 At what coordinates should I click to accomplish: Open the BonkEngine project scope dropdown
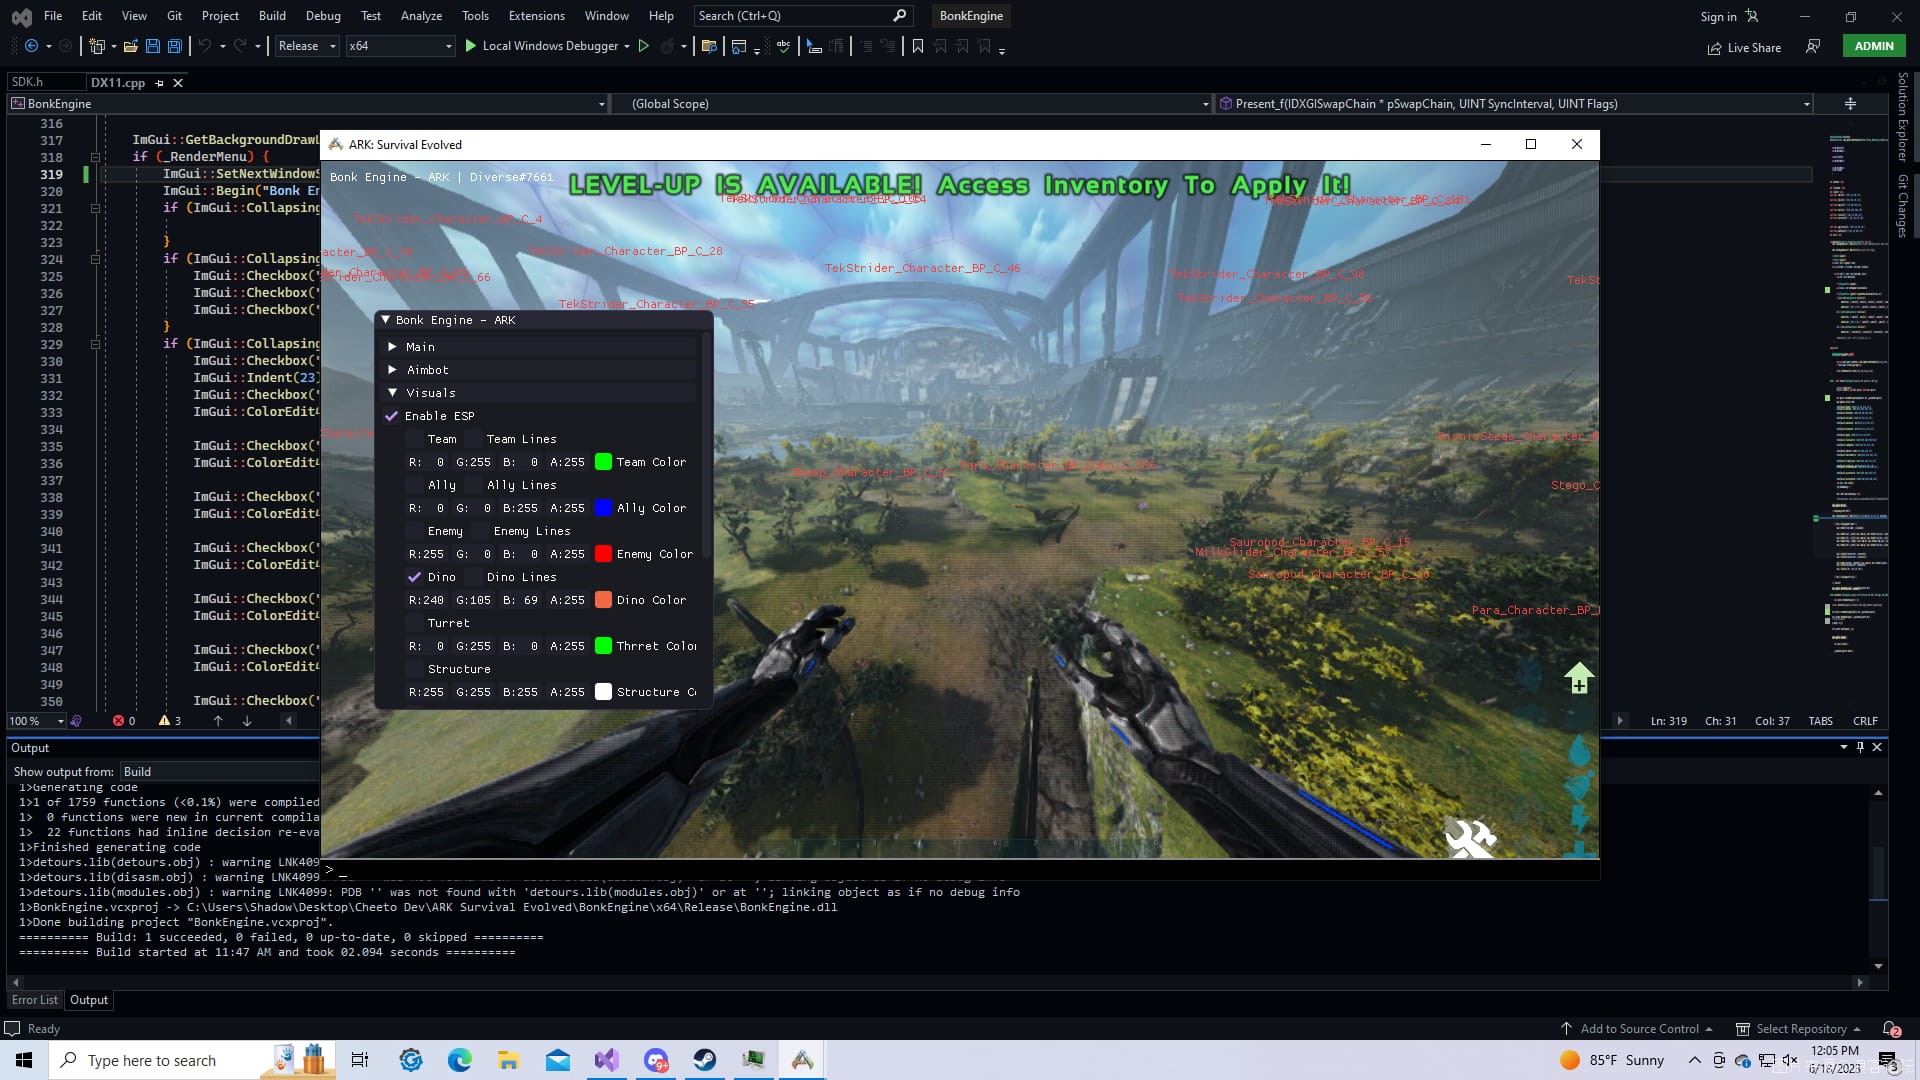(x=308, y=104)
